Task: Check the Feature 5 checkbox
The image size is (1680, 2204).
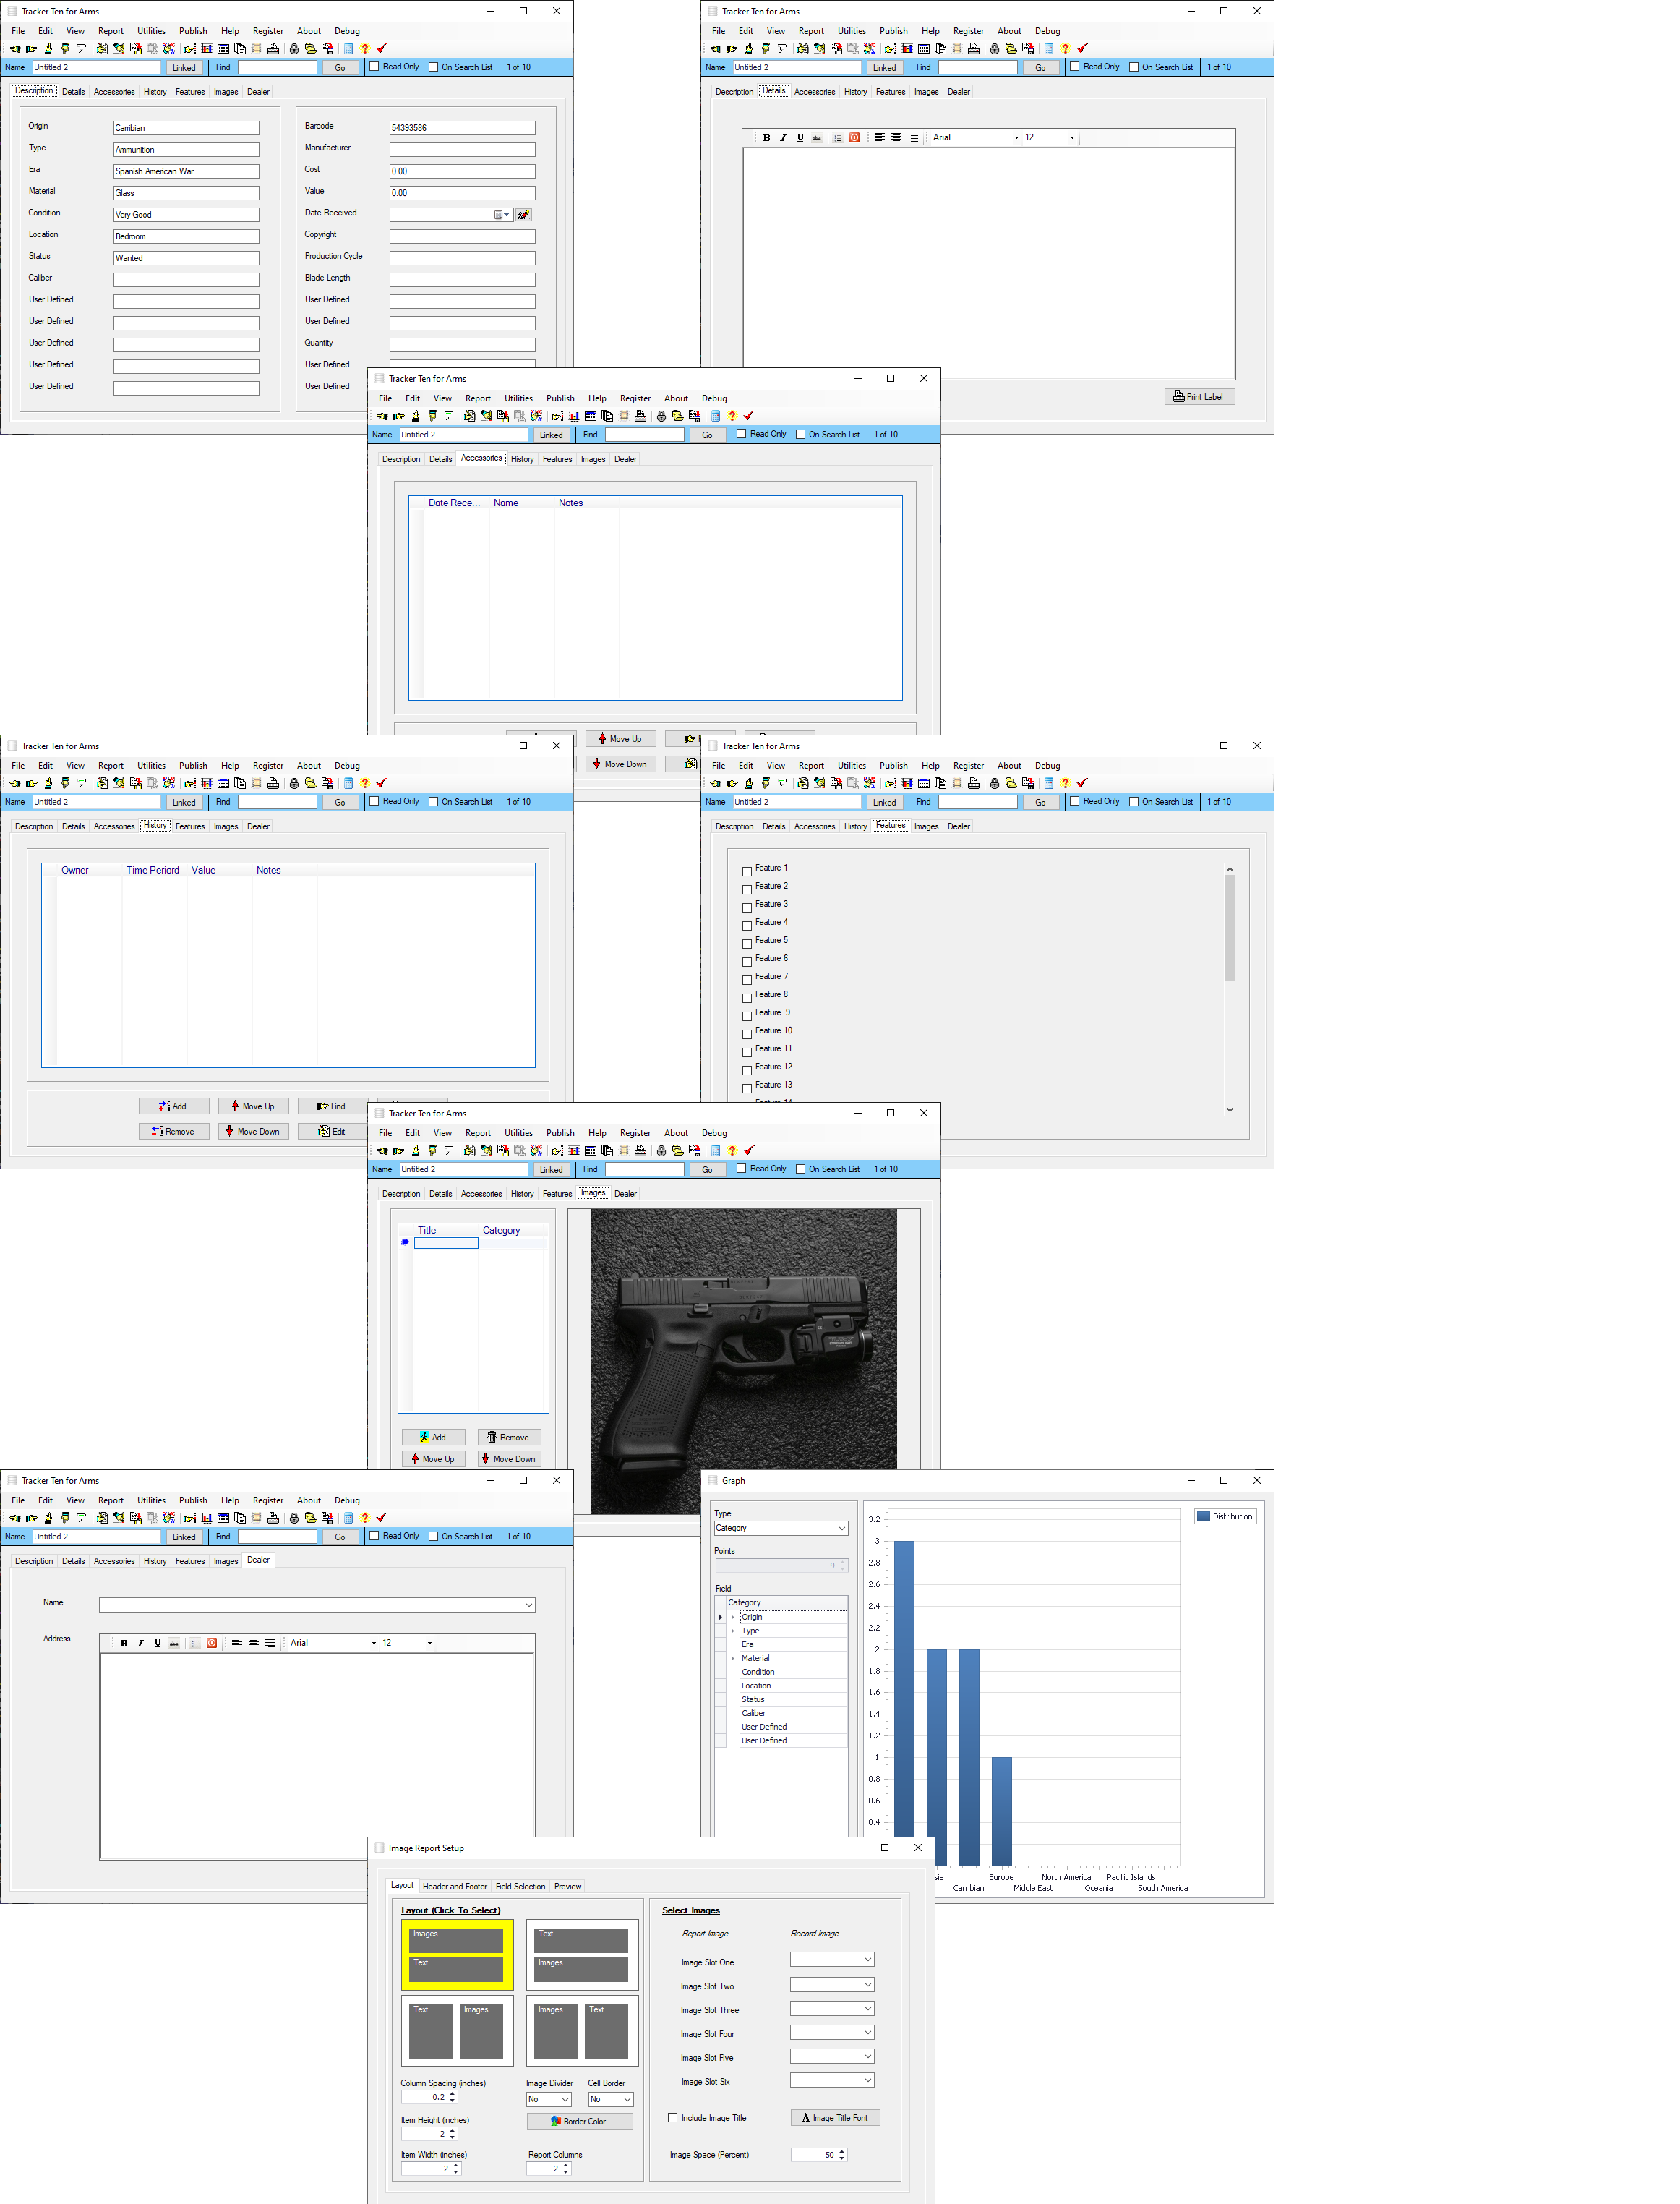Action: (747, 943)
